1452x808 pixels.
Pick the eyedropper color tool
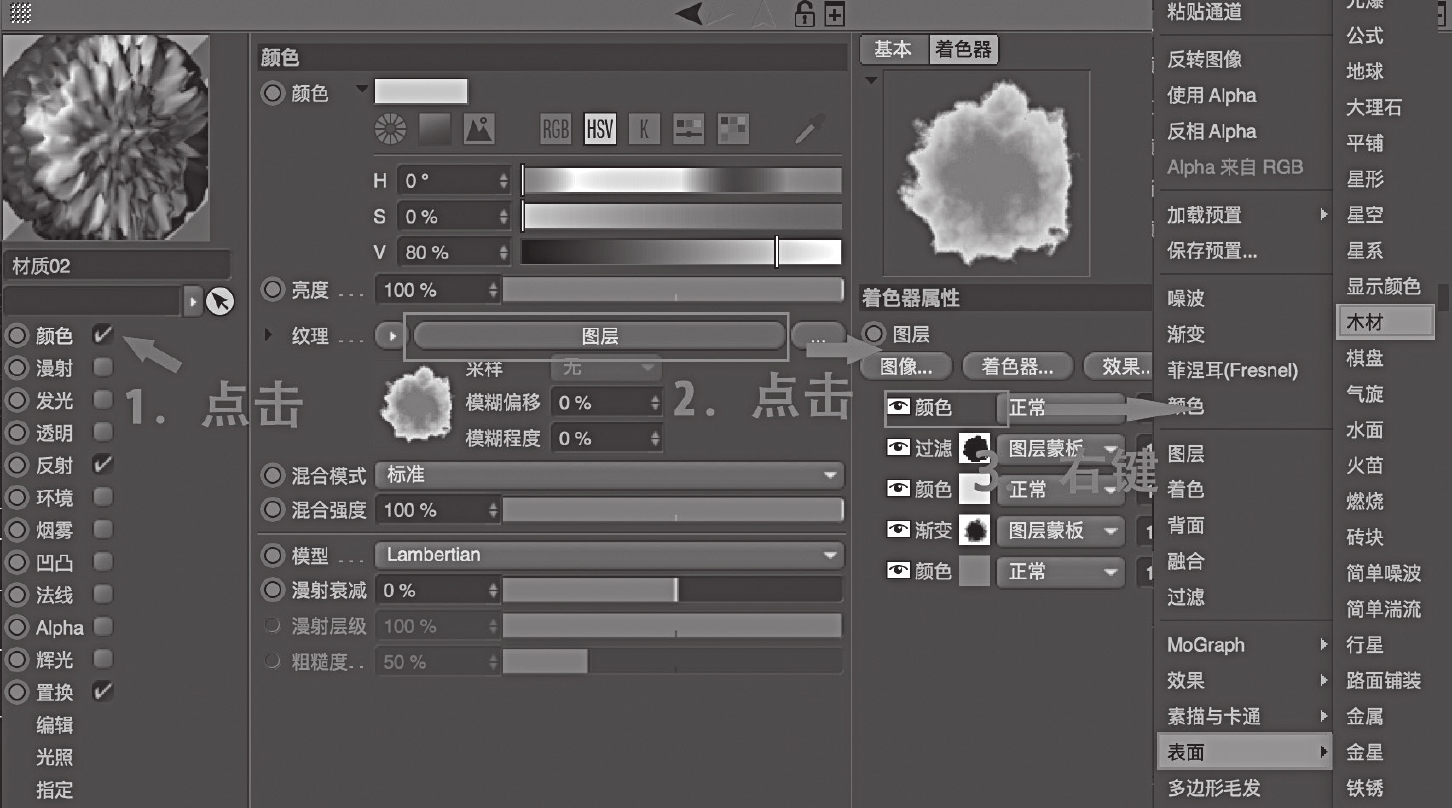808,129
